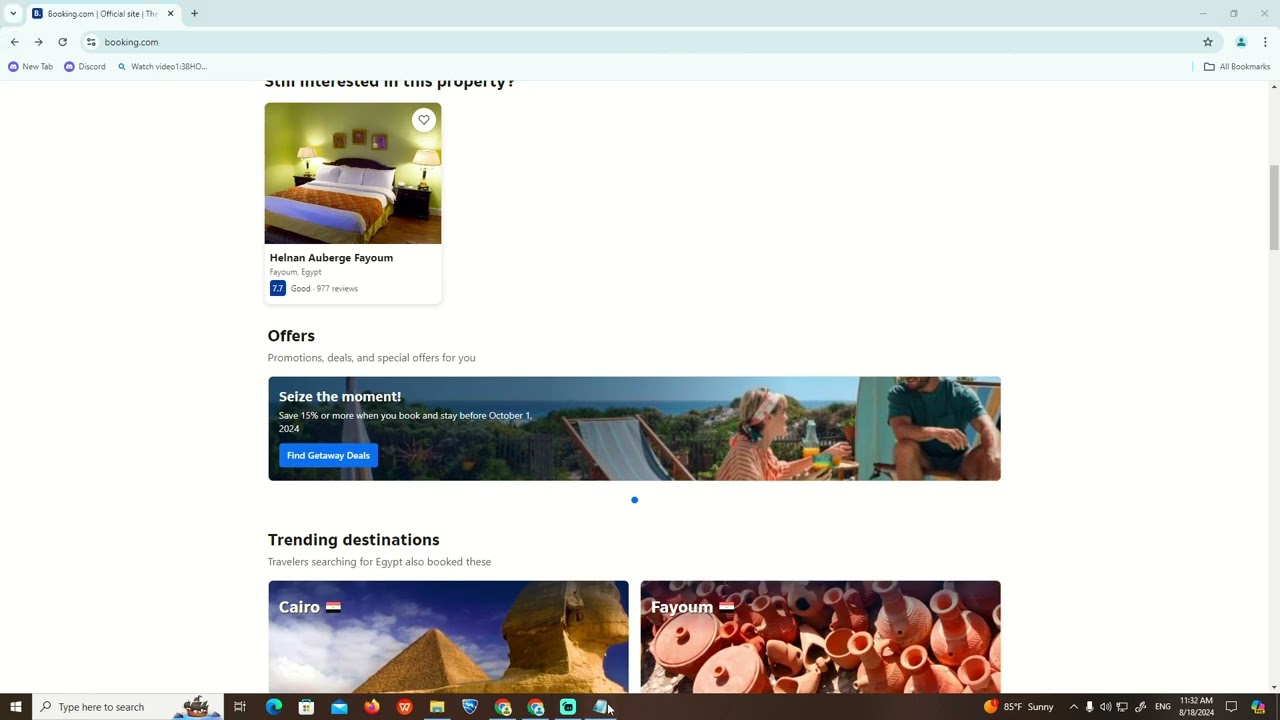Switch the ENG input language indicator
This screenshot has height=720, width=1280.
coord(1163,707)
